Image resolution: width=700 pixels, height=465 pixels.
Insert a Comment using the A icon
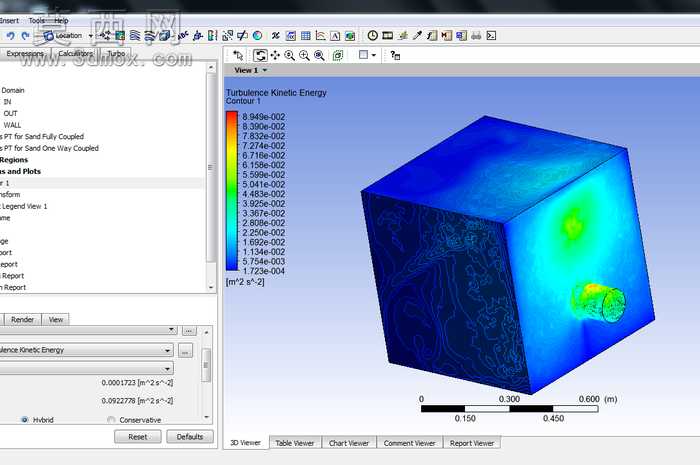[335, 36]
